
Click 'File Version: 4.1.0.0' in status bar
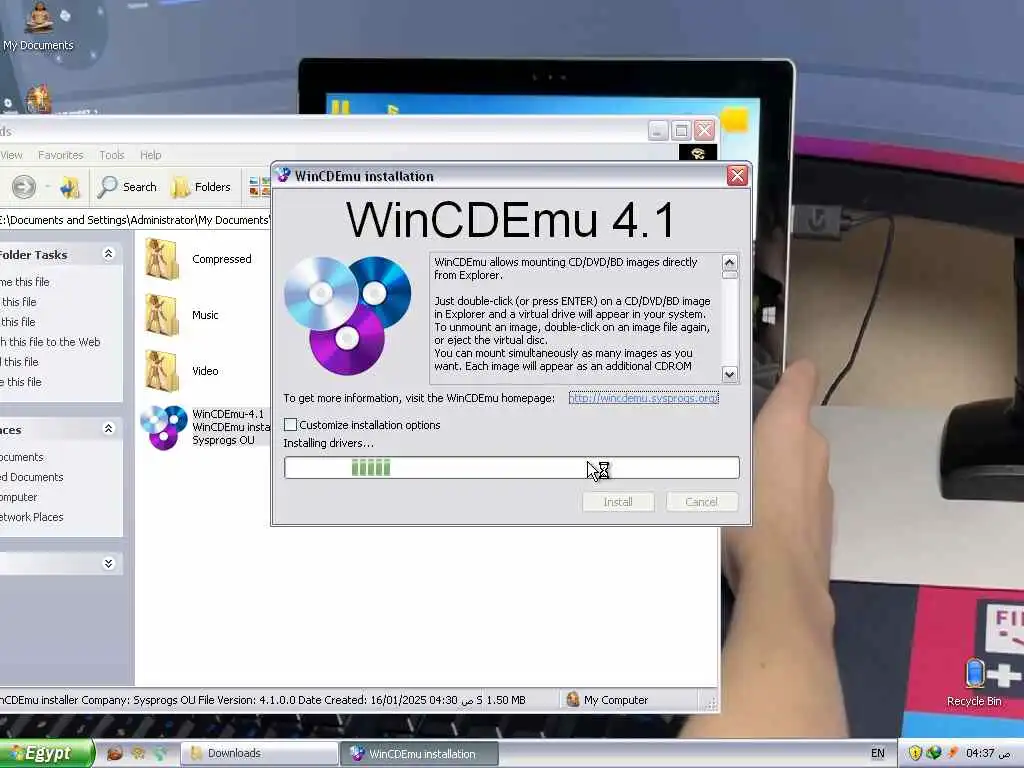point(246,700)
